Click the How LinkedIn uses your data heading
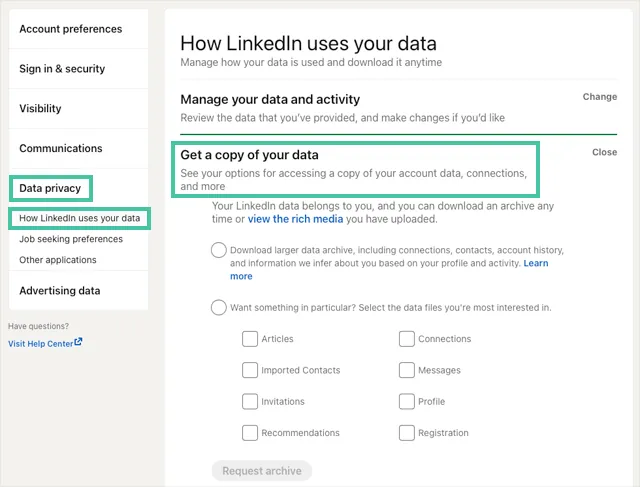 pos(309,43)
